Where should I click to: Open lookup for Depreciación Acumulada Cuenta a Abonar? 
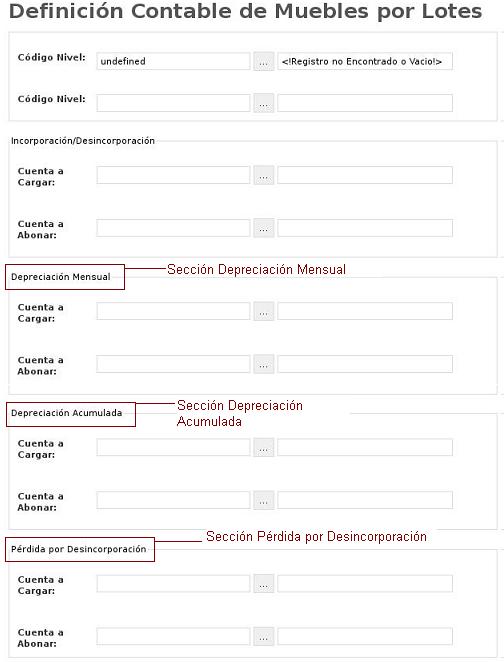point(264,500)
